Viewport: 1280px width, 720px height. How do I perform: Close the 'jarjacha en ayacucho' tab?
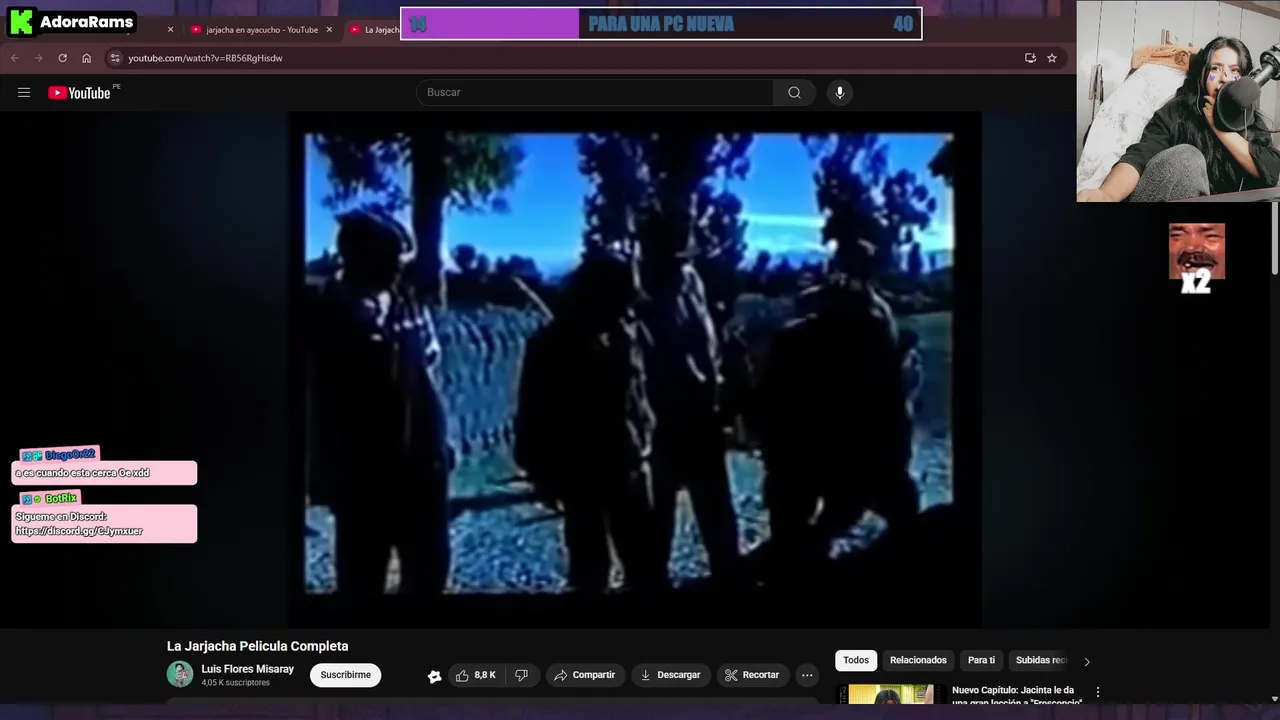click(x=329, y=30)
